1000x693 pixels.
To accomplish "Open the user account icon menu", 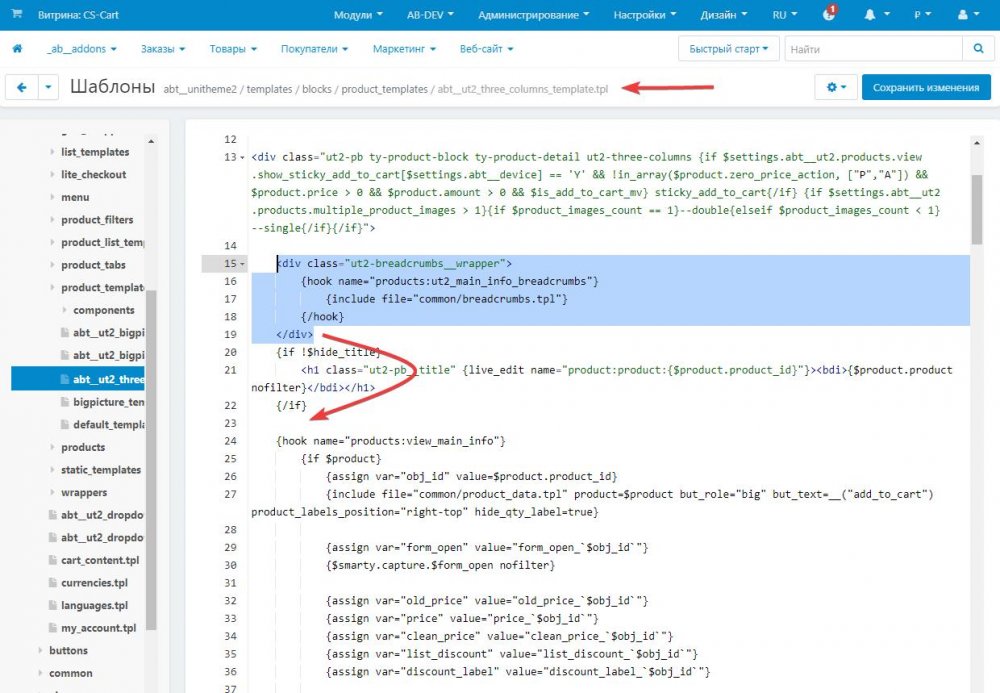I will pos(967,15).
